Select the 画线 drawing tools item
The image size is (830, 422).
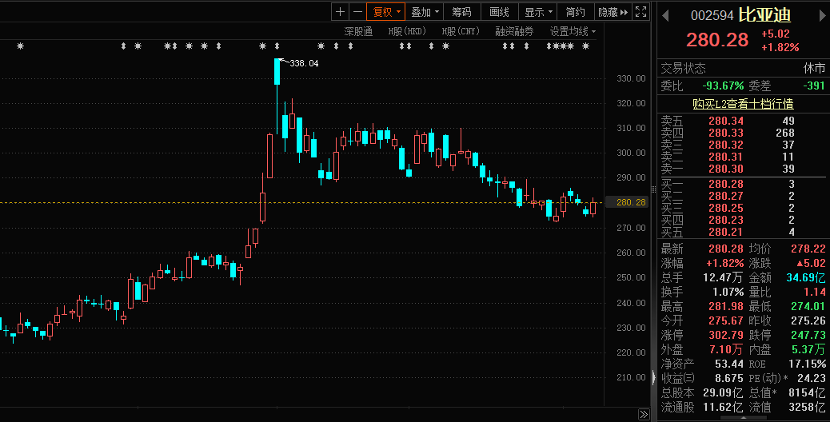coord(499,12)
